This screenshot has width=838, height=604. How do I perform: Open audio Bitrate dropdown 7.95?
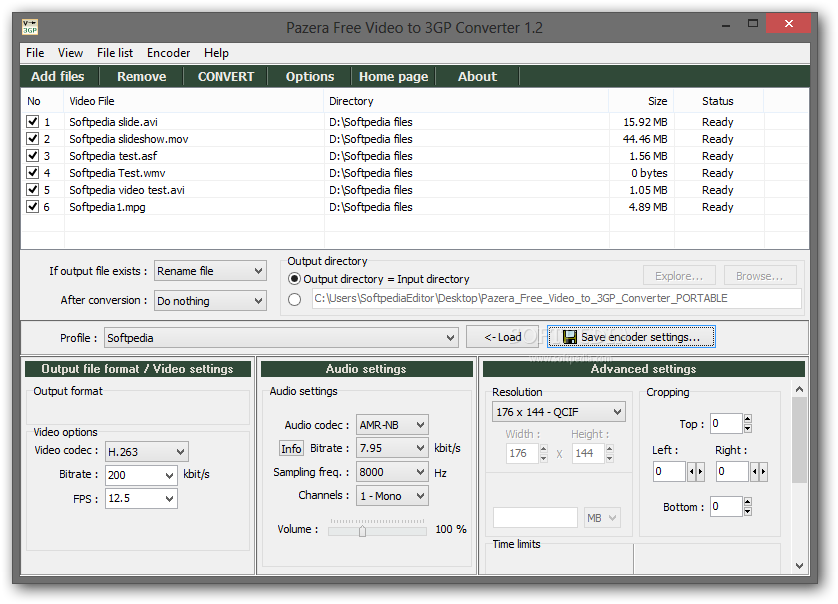(x=392, y=448)
